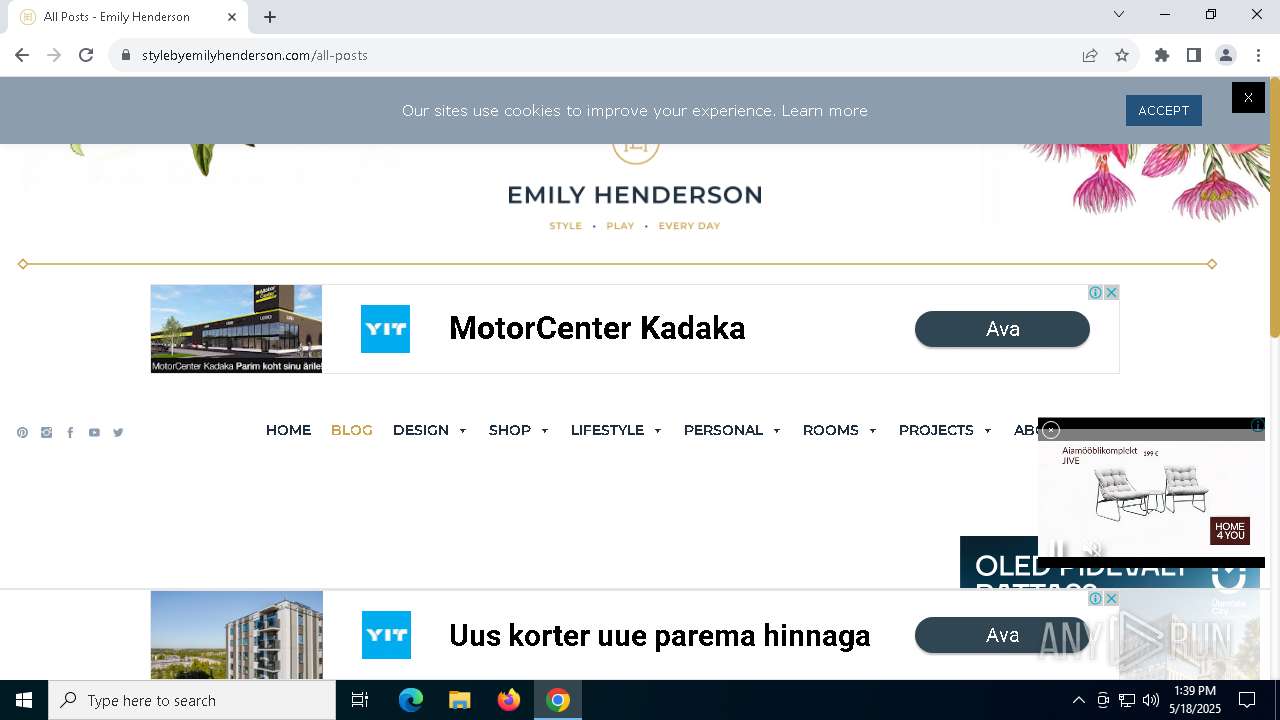The height and width of the screenshot is (720, 1280).
Task: Open the LIFESTYLE menu item
Action: coord(607,430)
